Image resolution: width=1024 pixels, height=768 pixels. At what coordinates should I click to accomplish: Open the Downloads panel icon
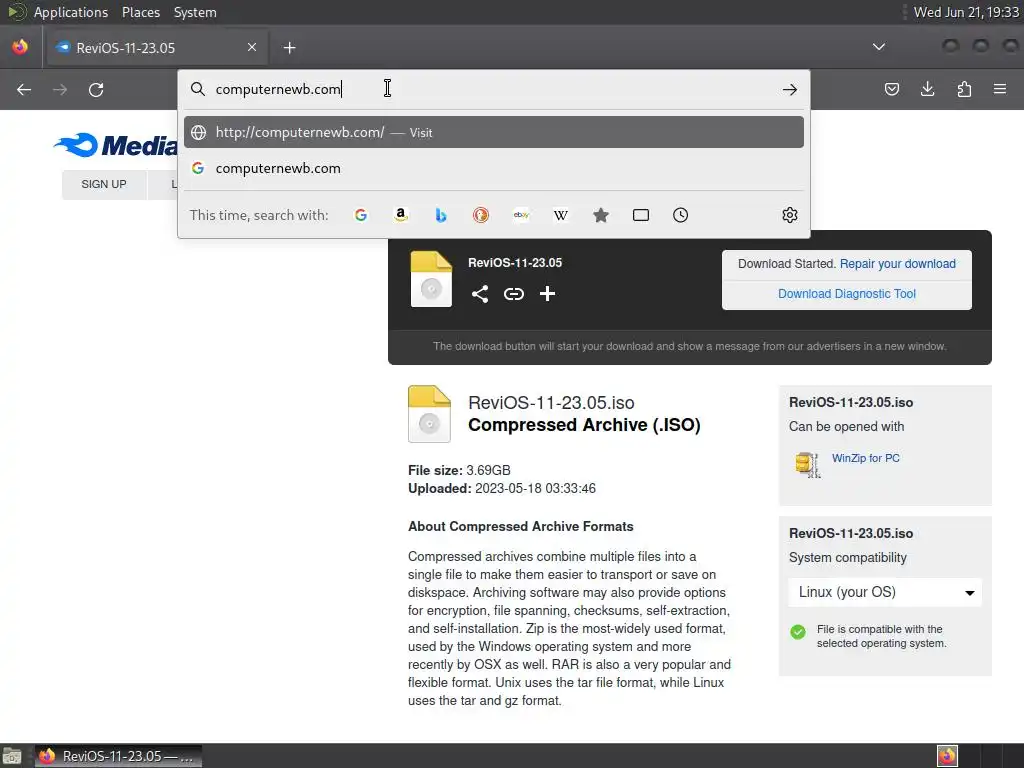tap(927, 89)
